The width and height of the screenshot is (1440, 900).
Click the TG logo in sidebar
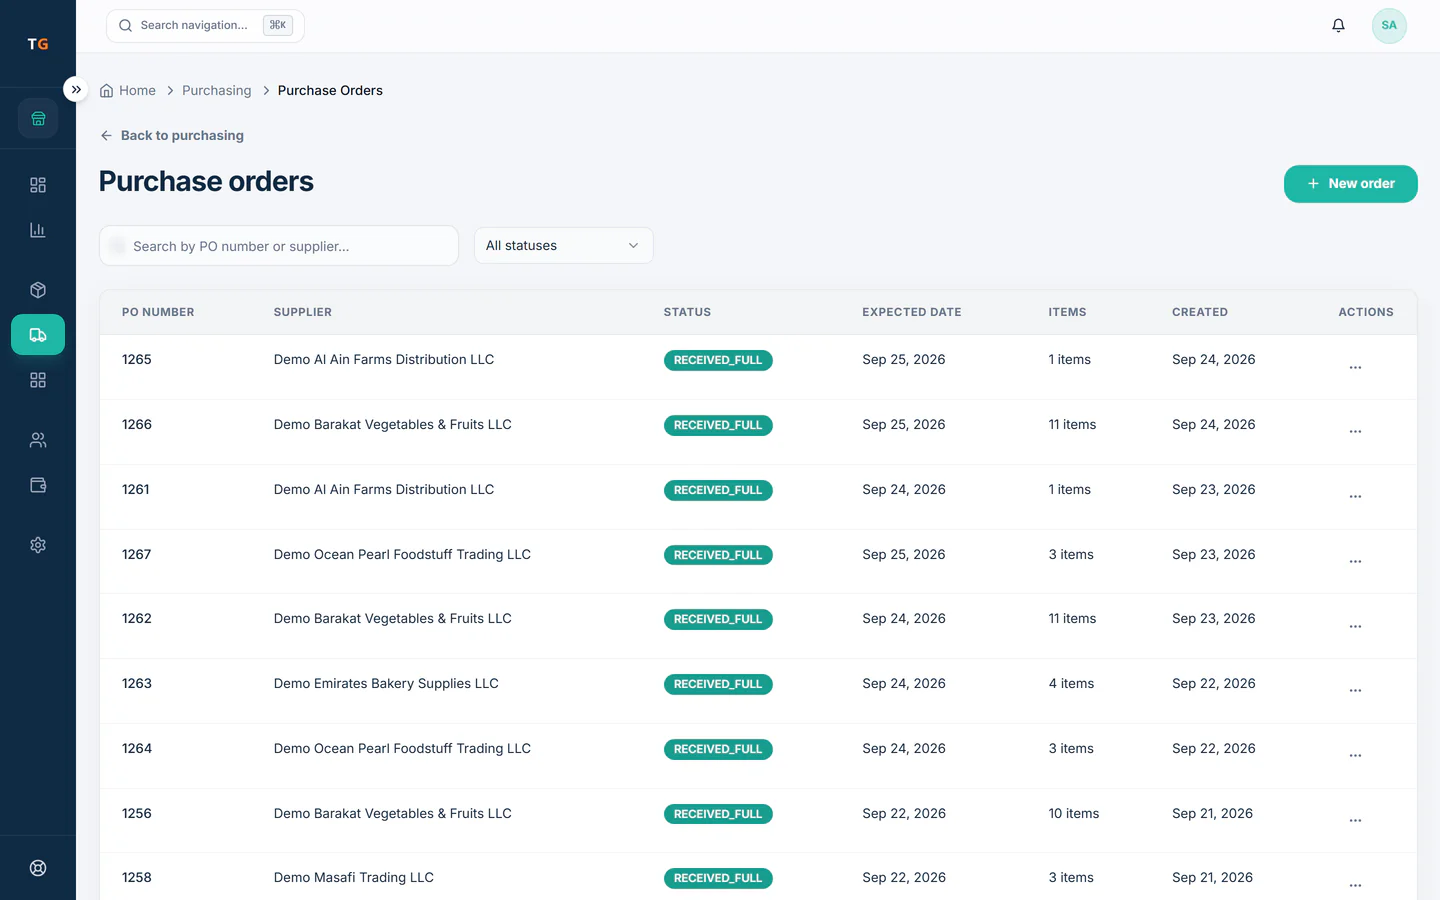click(38, 44)
